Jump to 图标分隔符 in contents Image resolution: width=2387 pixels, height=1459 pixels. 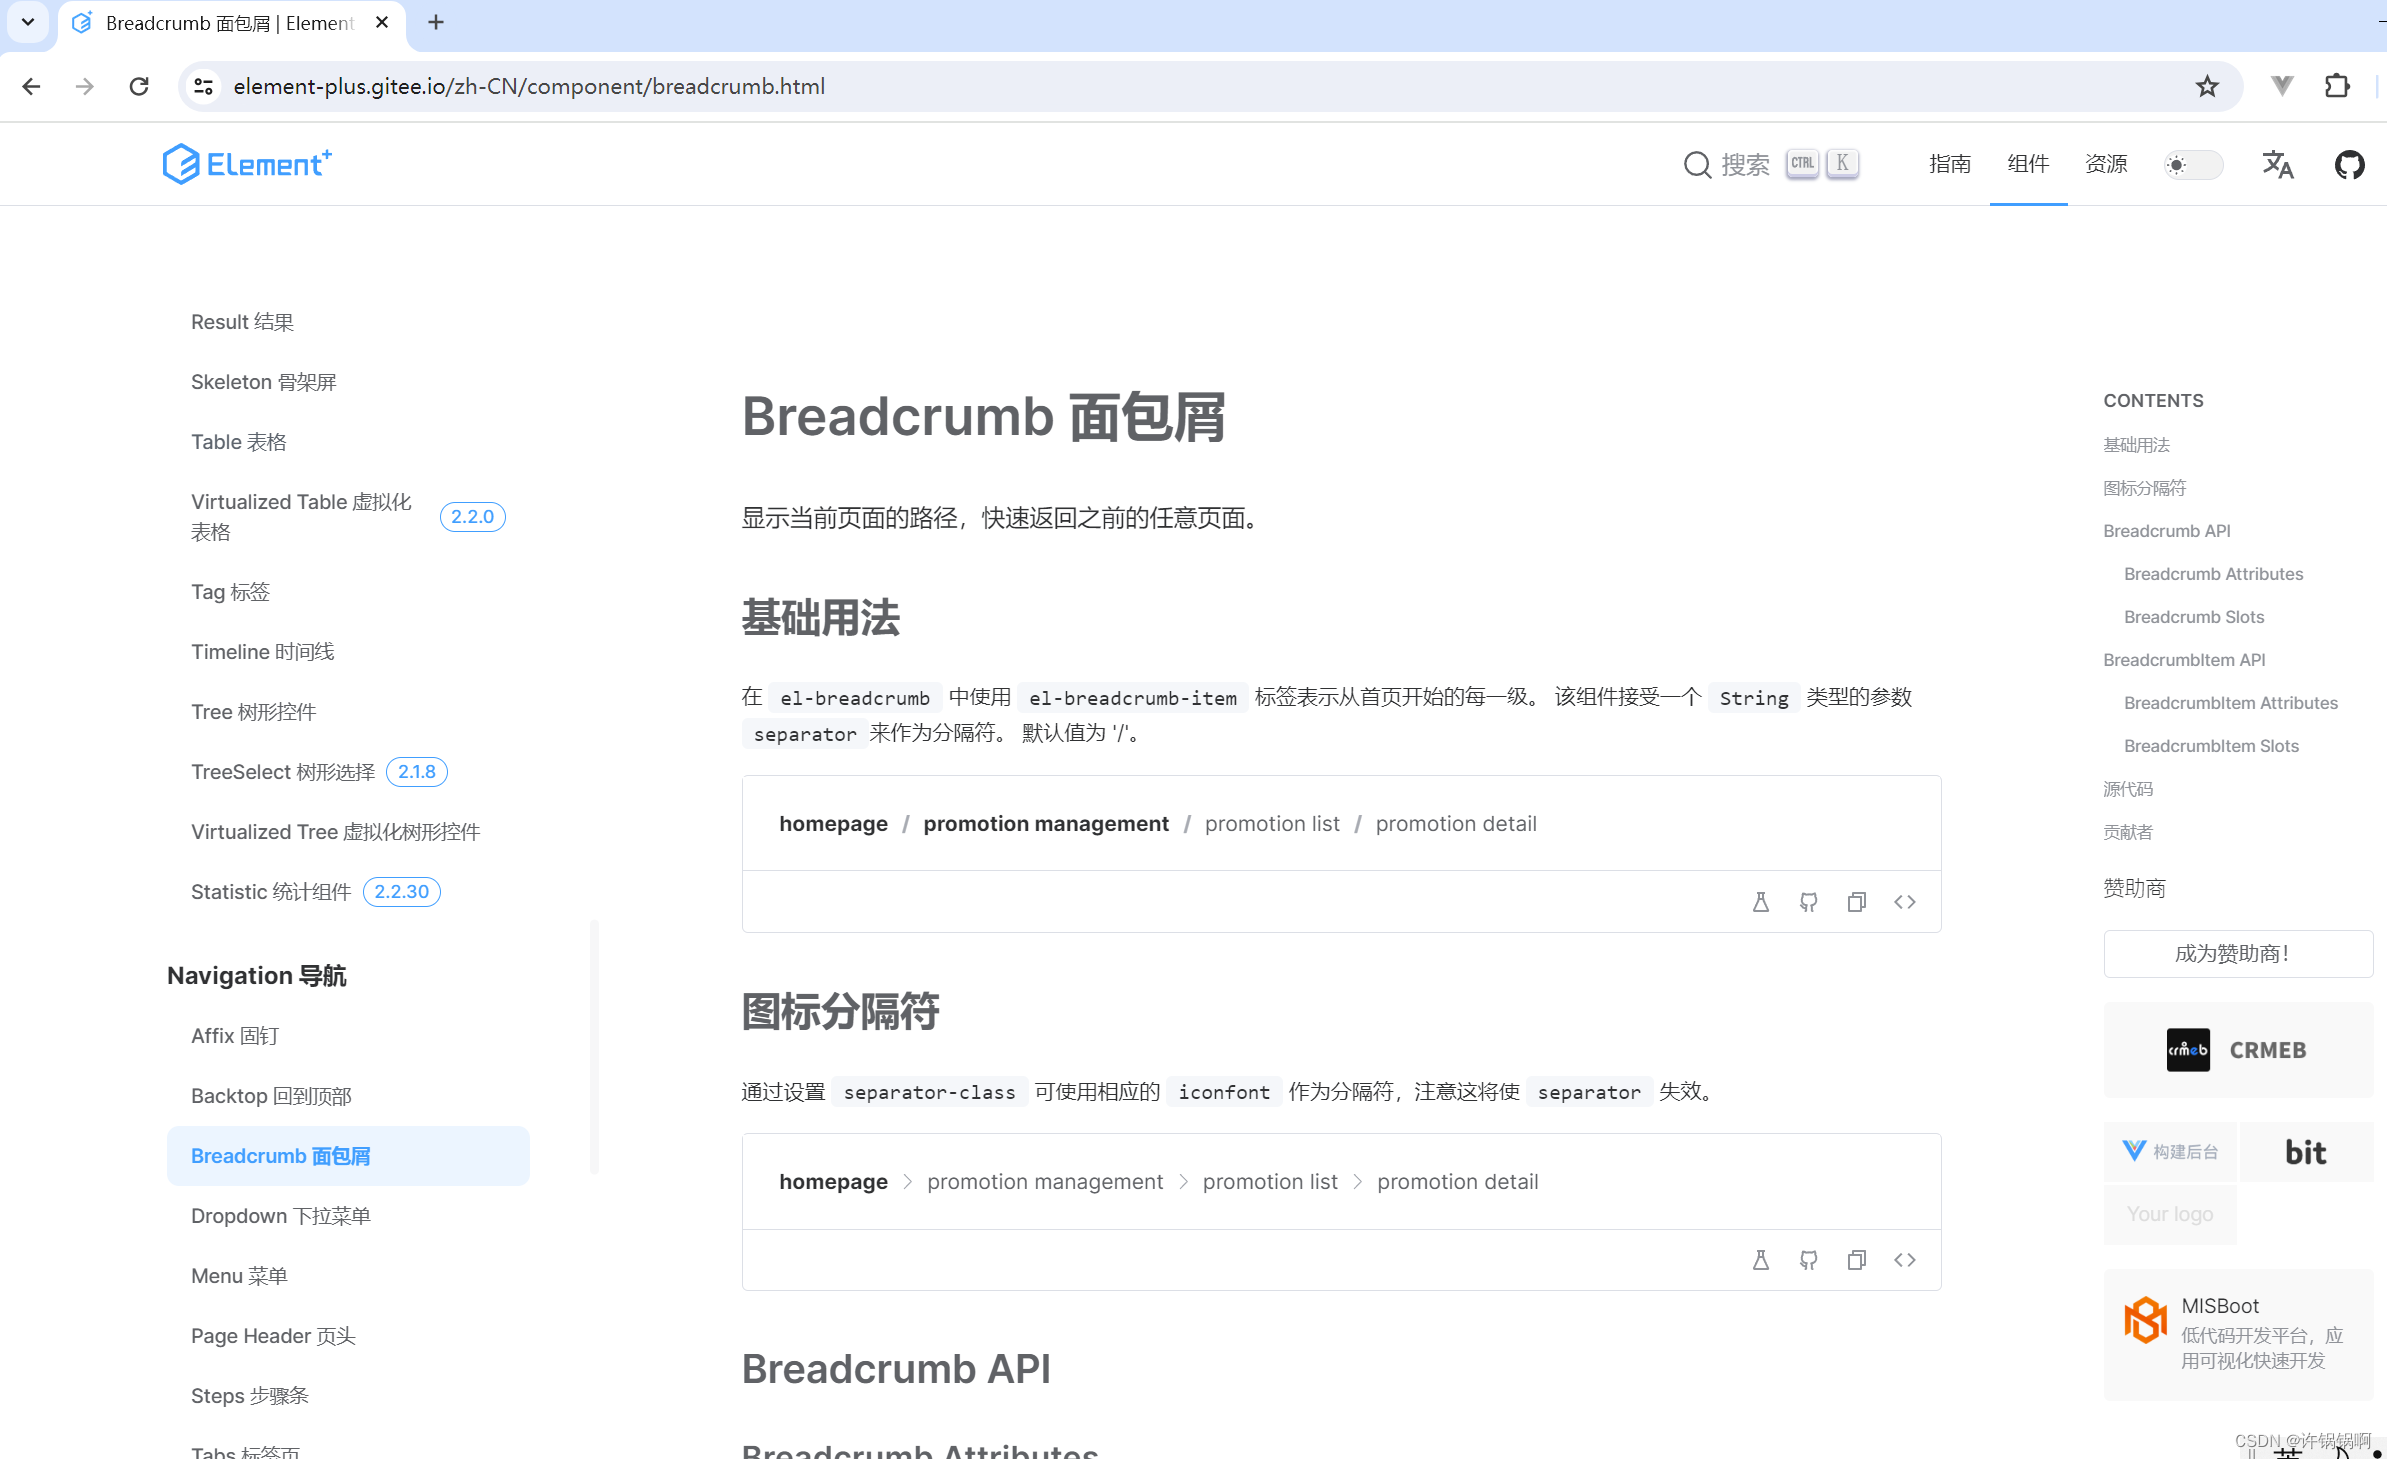[2144, 488]
